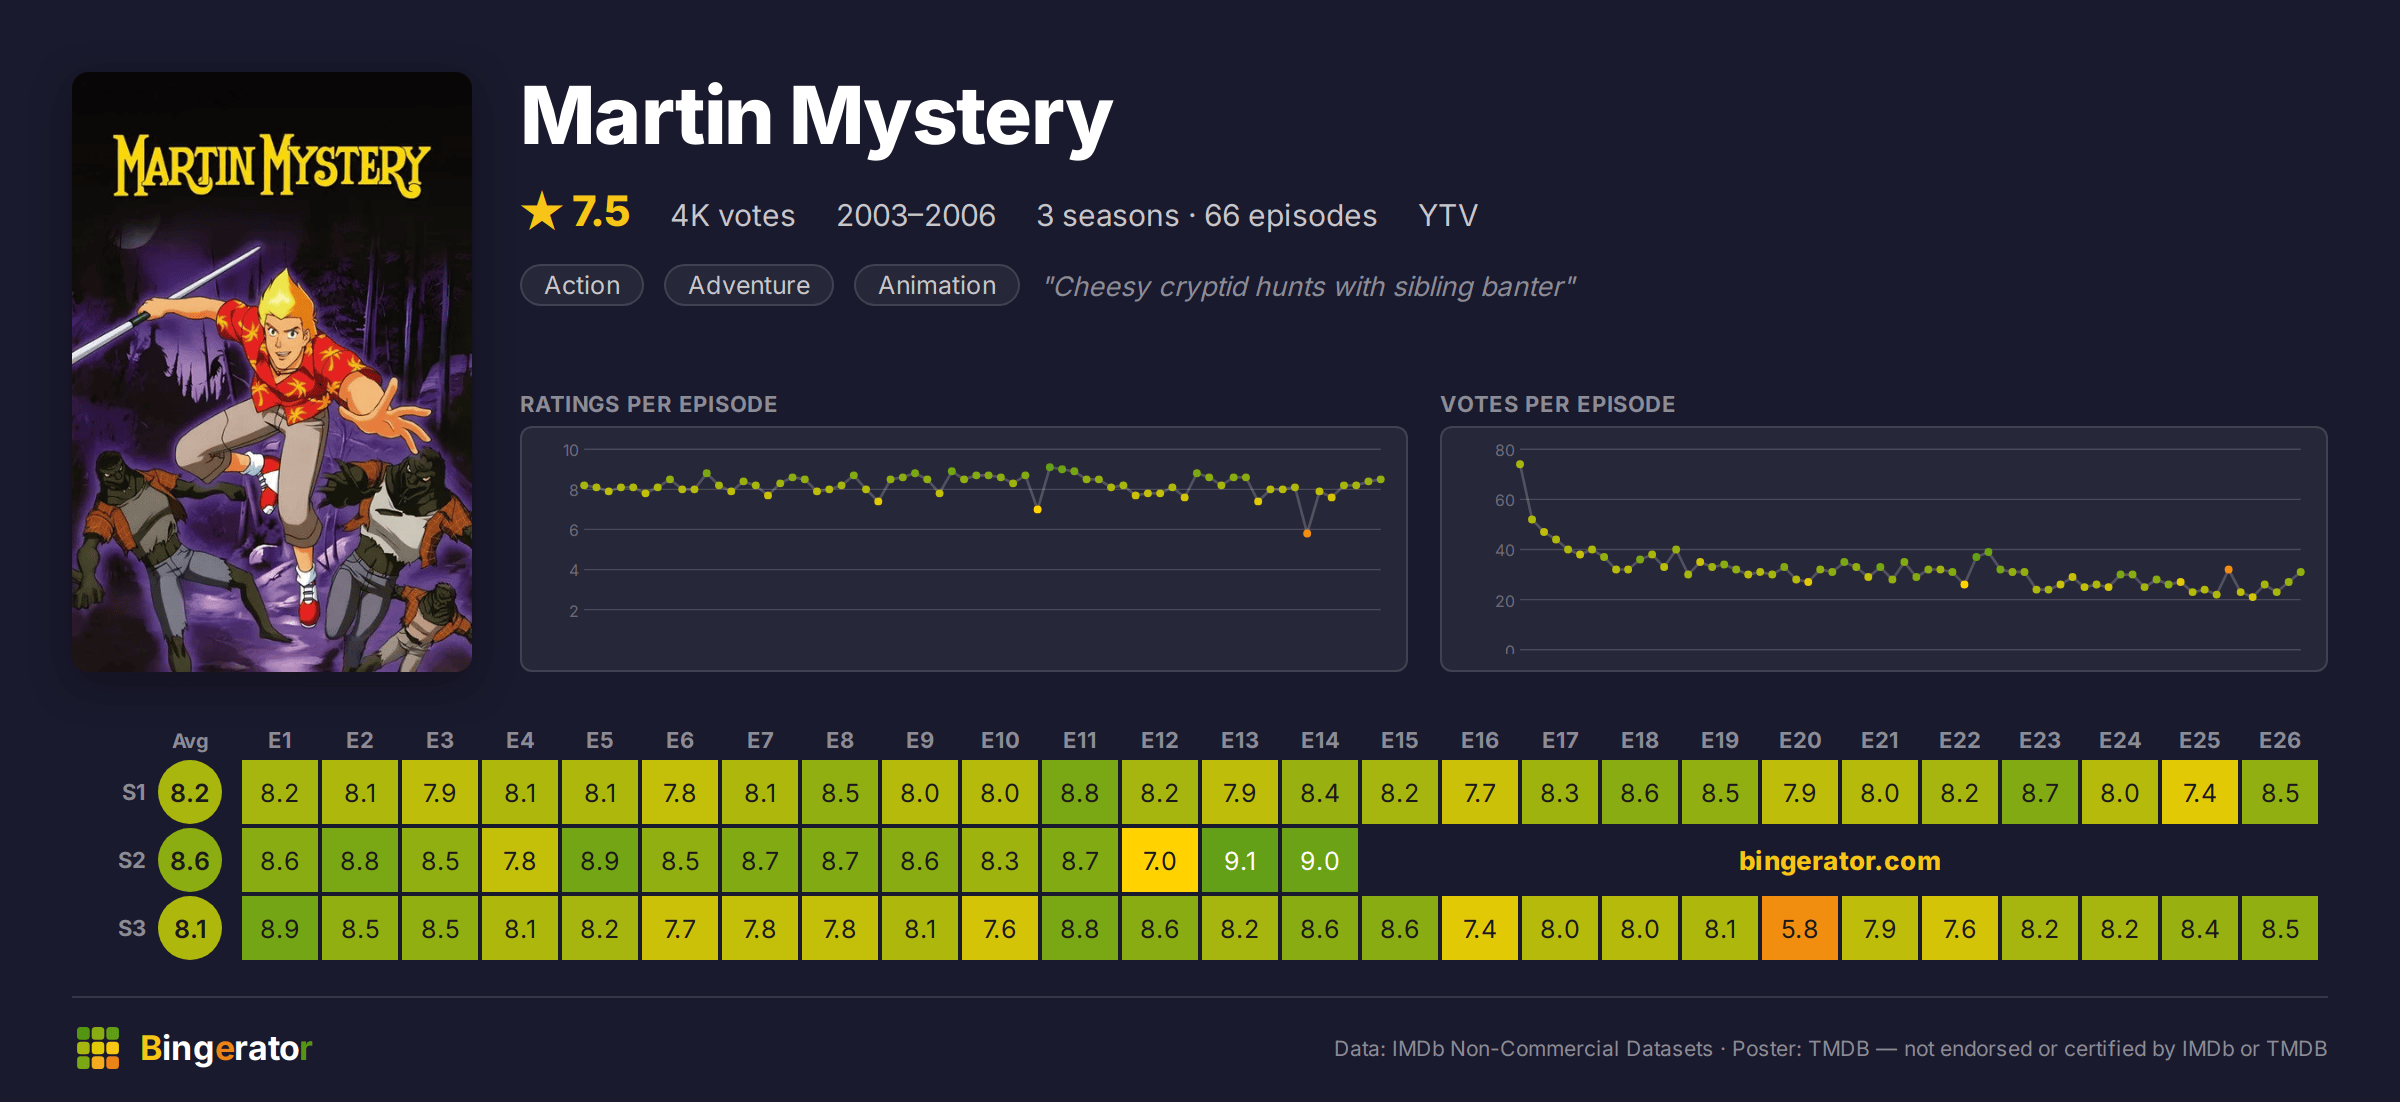Screen dimensions: 2400x1102
Task: Select the Animation genre tag
Action: (937, 285)
